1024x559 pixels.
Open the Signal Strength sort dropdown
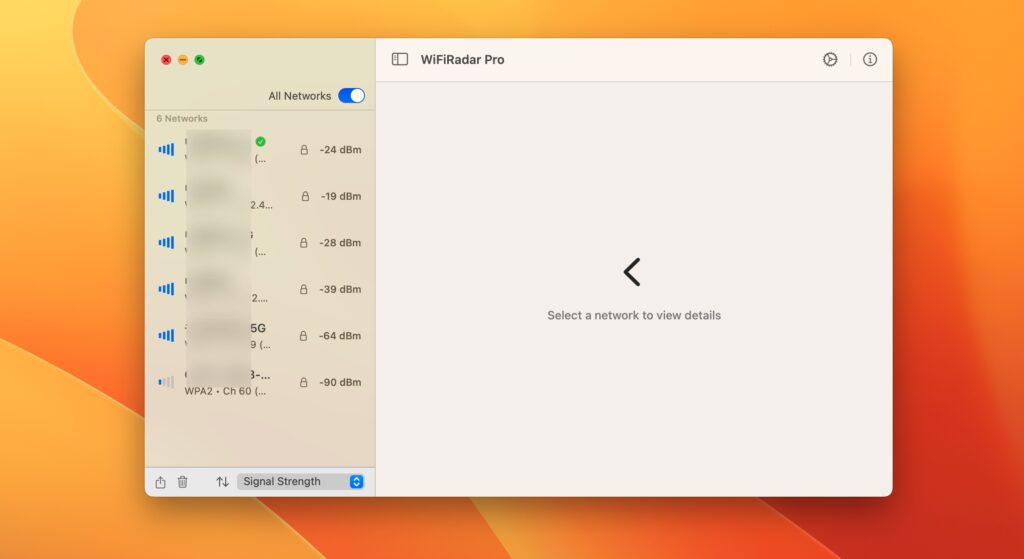(x=300, y=482)
